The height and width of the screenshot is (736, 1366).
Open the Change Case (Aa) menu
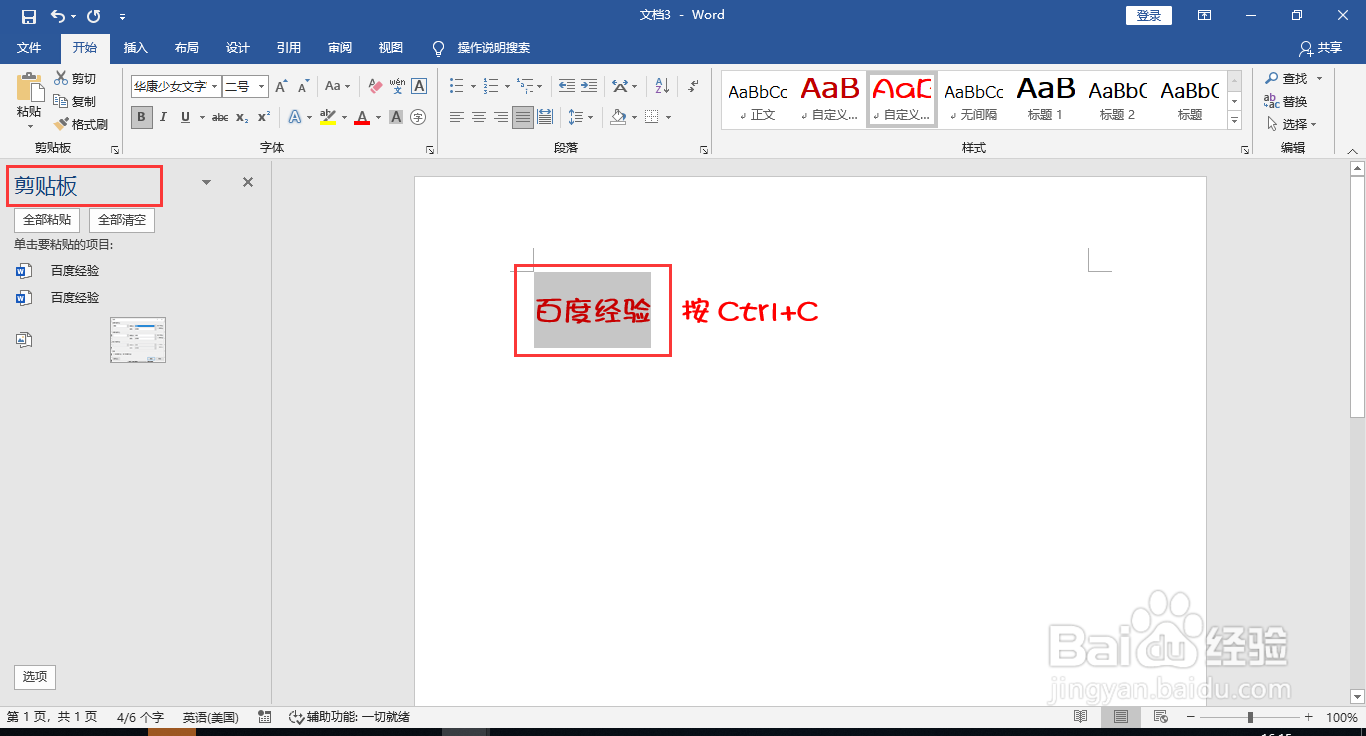337,86
